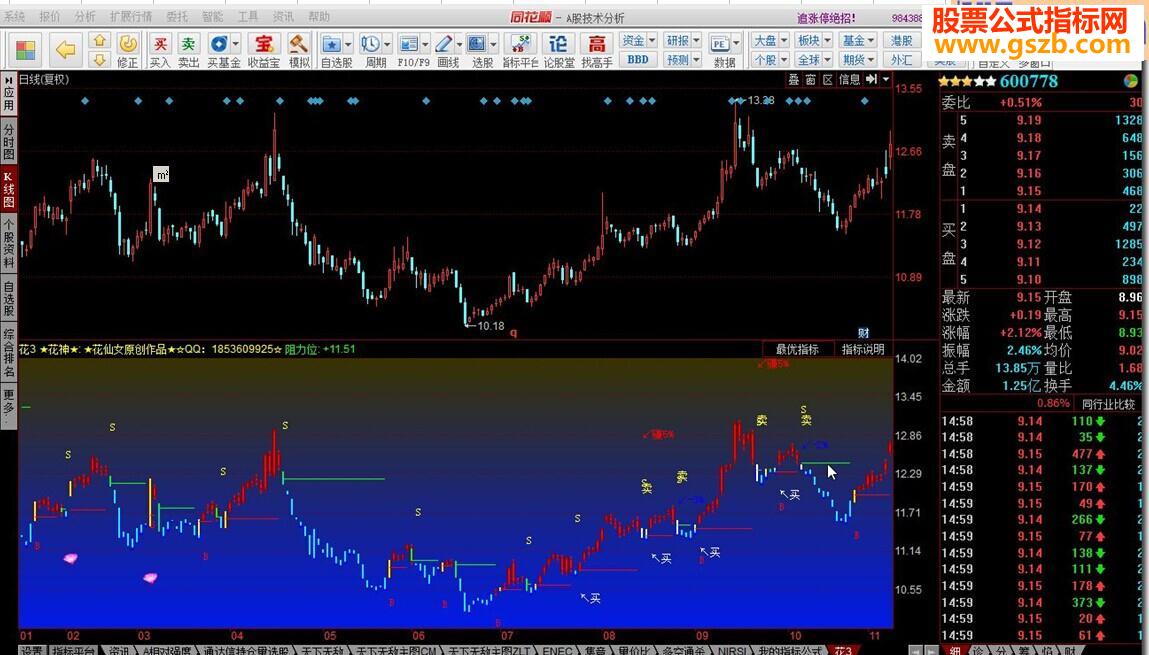The height and width of the screenshot is (655, 1149).
Task: Click the 追涨停绝招! promo link
Action: coord(826,18)
